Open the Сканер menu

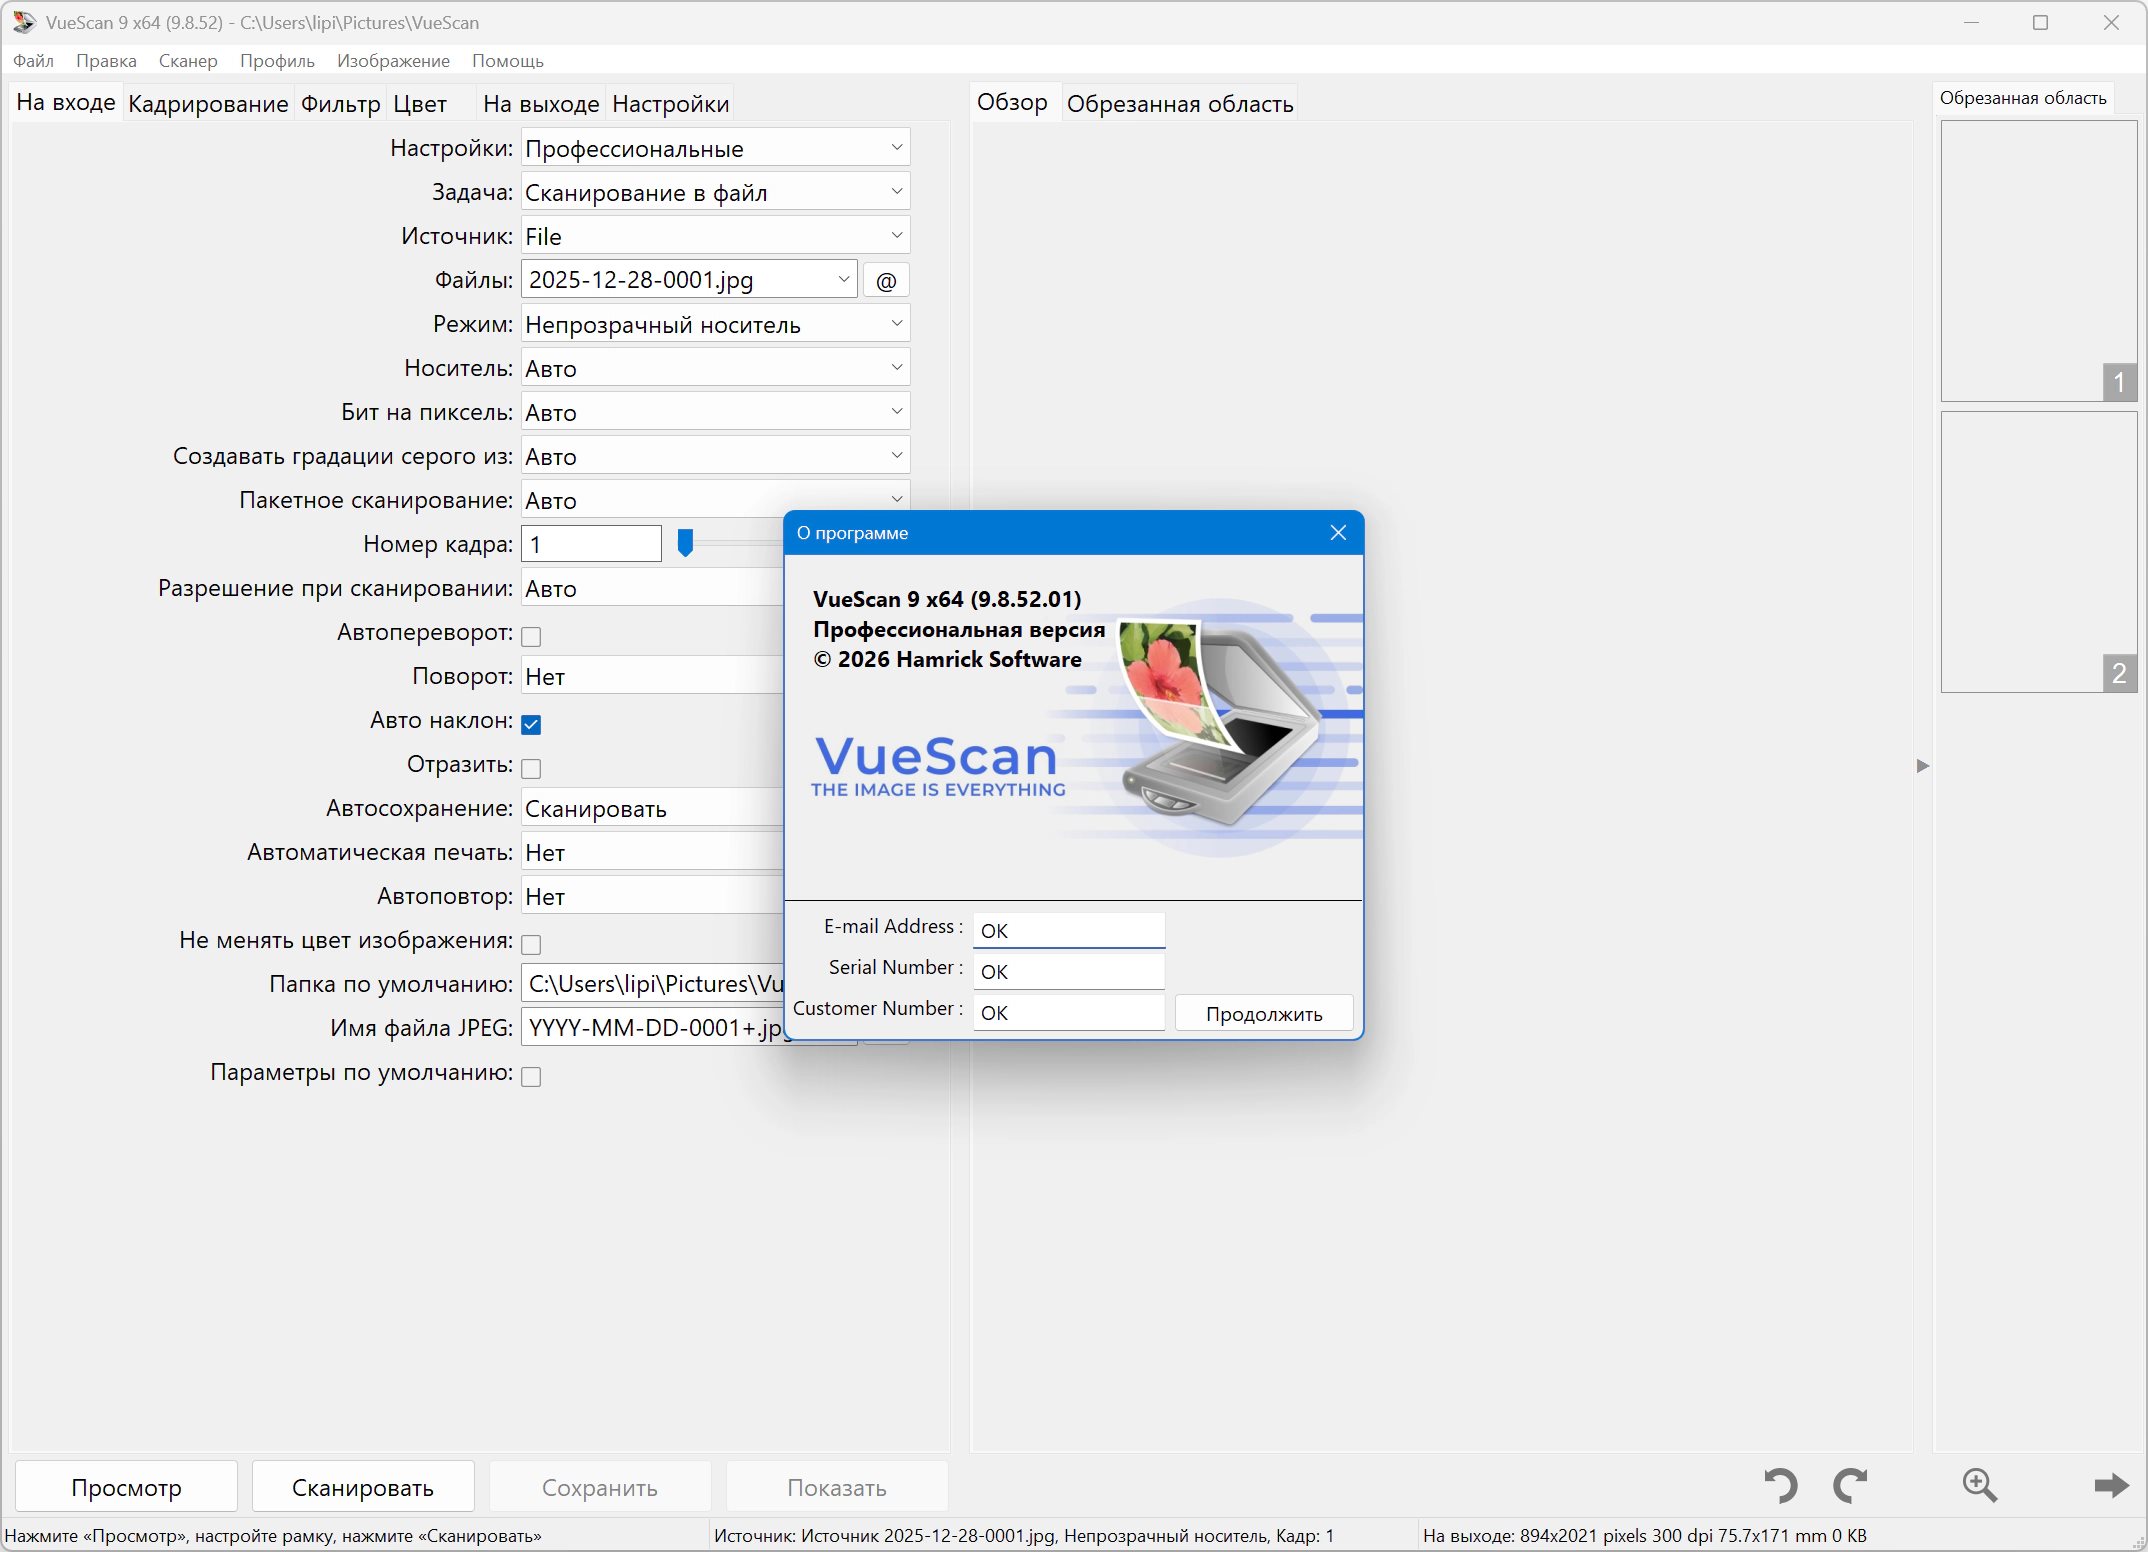click(x=188, y=61)
